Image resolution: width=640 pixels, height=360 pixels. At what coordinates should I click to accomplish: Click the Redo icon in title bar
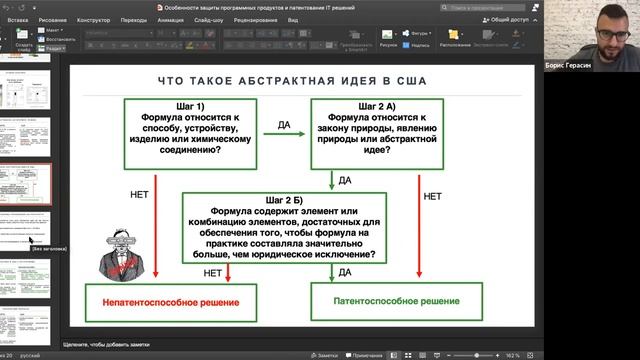click(21, 8)
